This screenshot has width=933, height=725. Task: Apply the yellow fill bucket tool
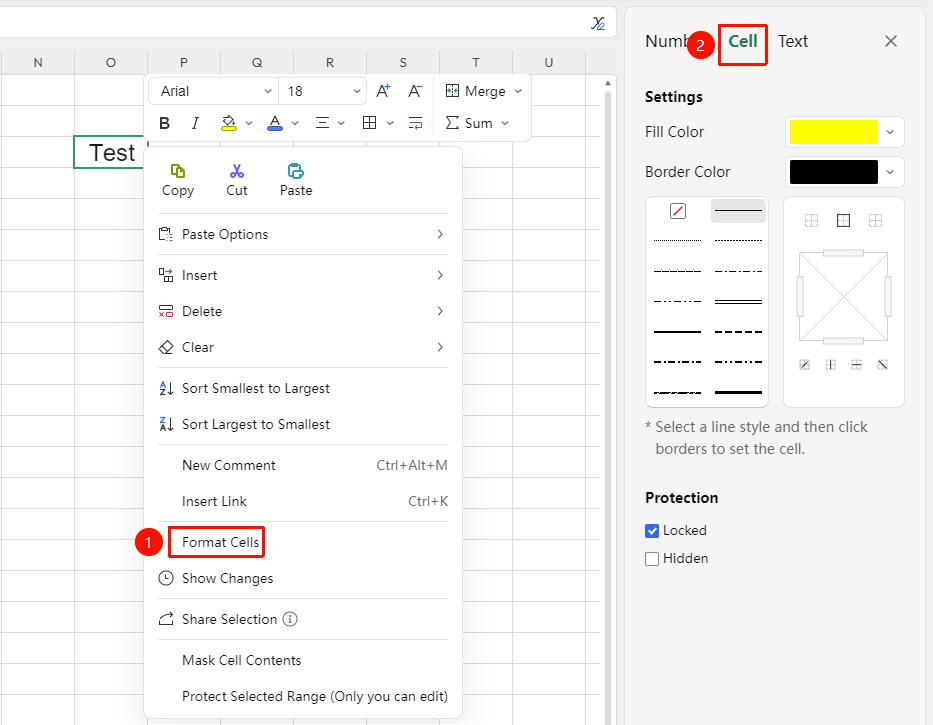tap(228, 123)
